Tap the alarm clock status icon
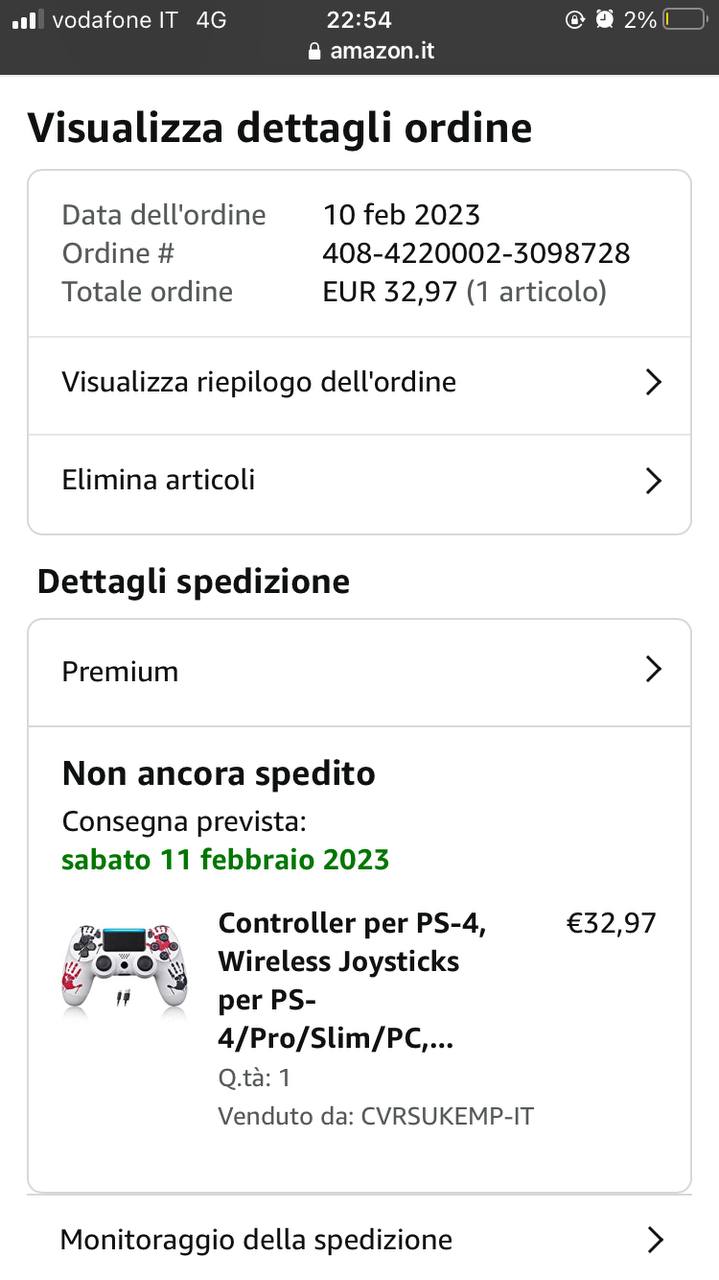The height and width of the screenshot is (1280, 719). tap(604, 19)
